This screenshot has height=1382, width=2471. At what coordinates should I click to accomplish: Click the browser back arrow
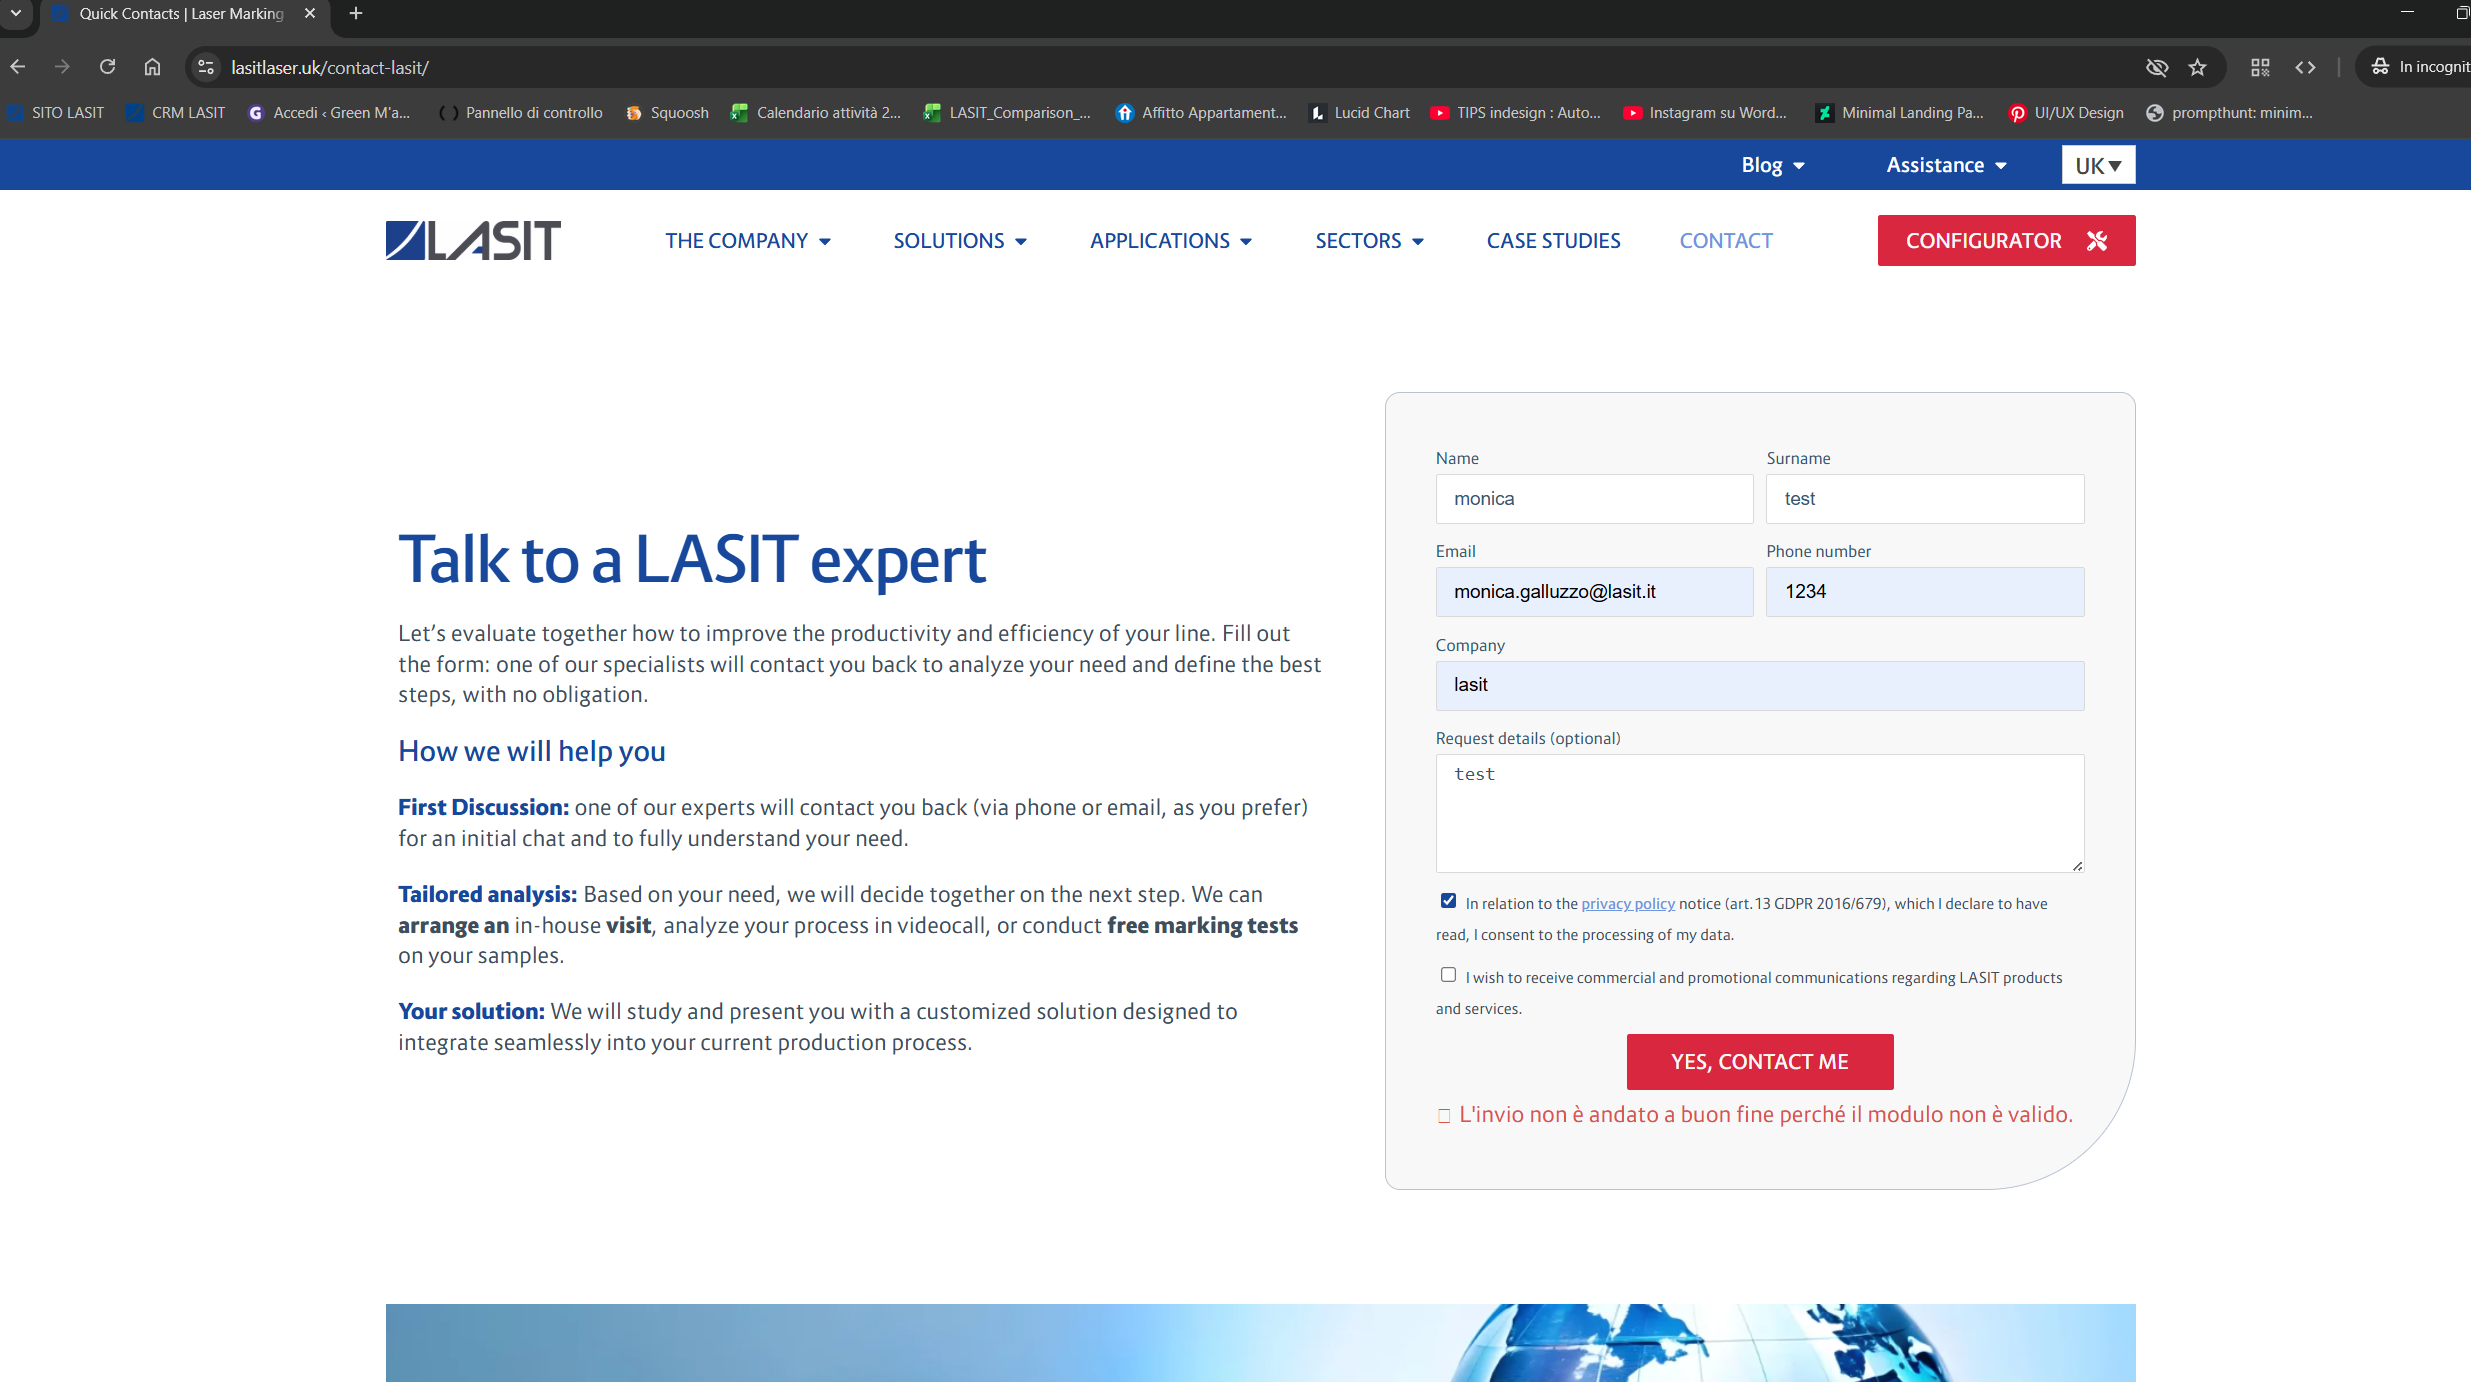click(x=18, y=67)
